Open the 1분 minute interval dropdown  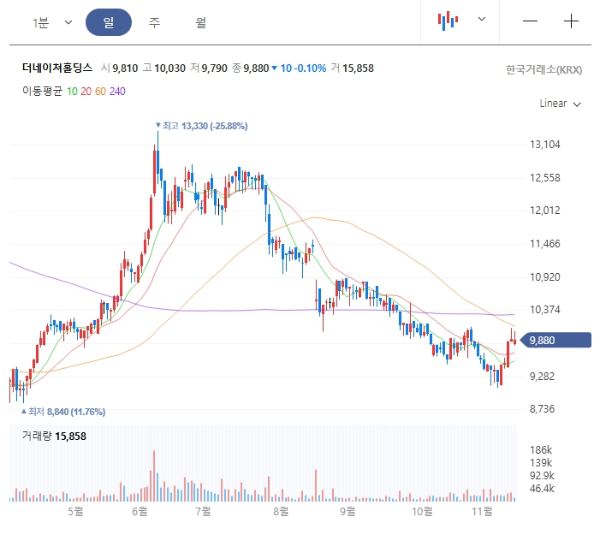52,23
